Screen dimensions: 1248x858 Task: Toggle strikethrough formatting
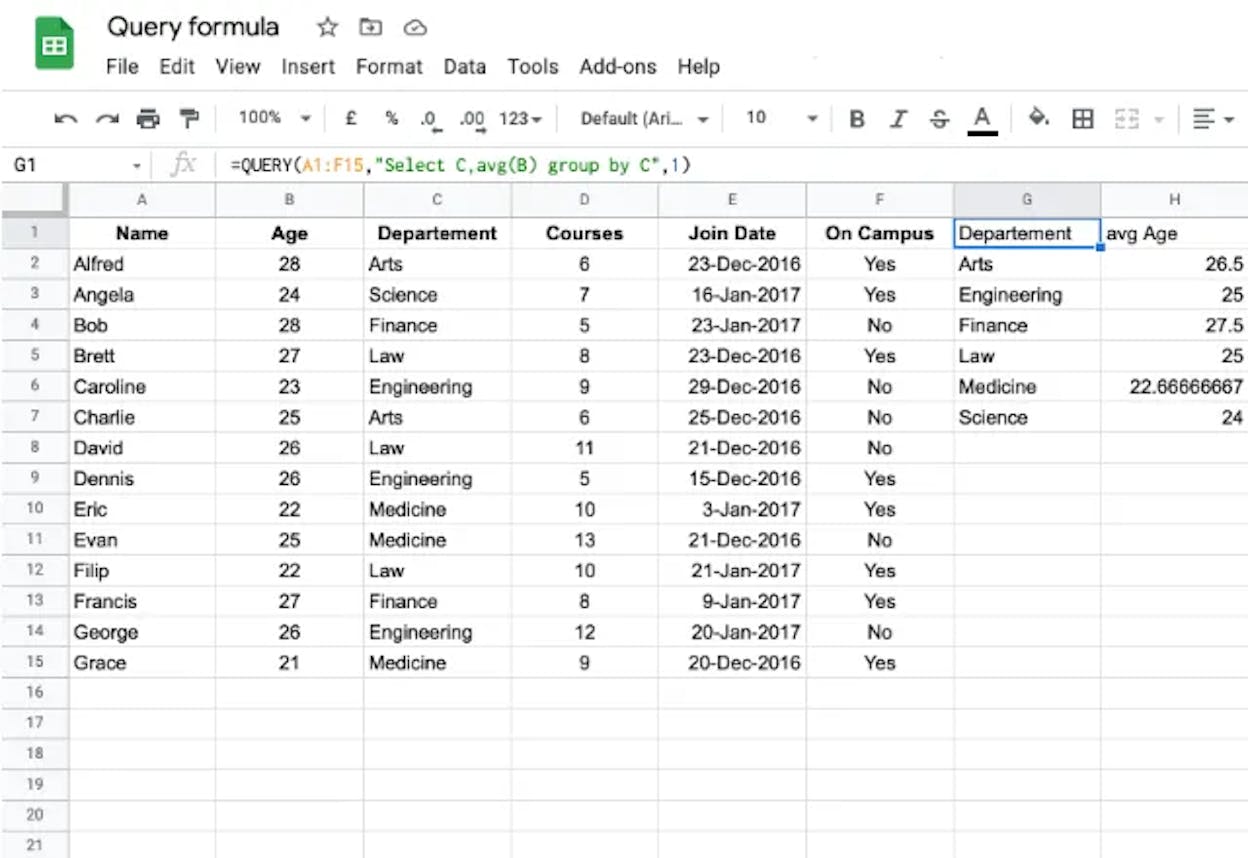(x=939, y=119)
